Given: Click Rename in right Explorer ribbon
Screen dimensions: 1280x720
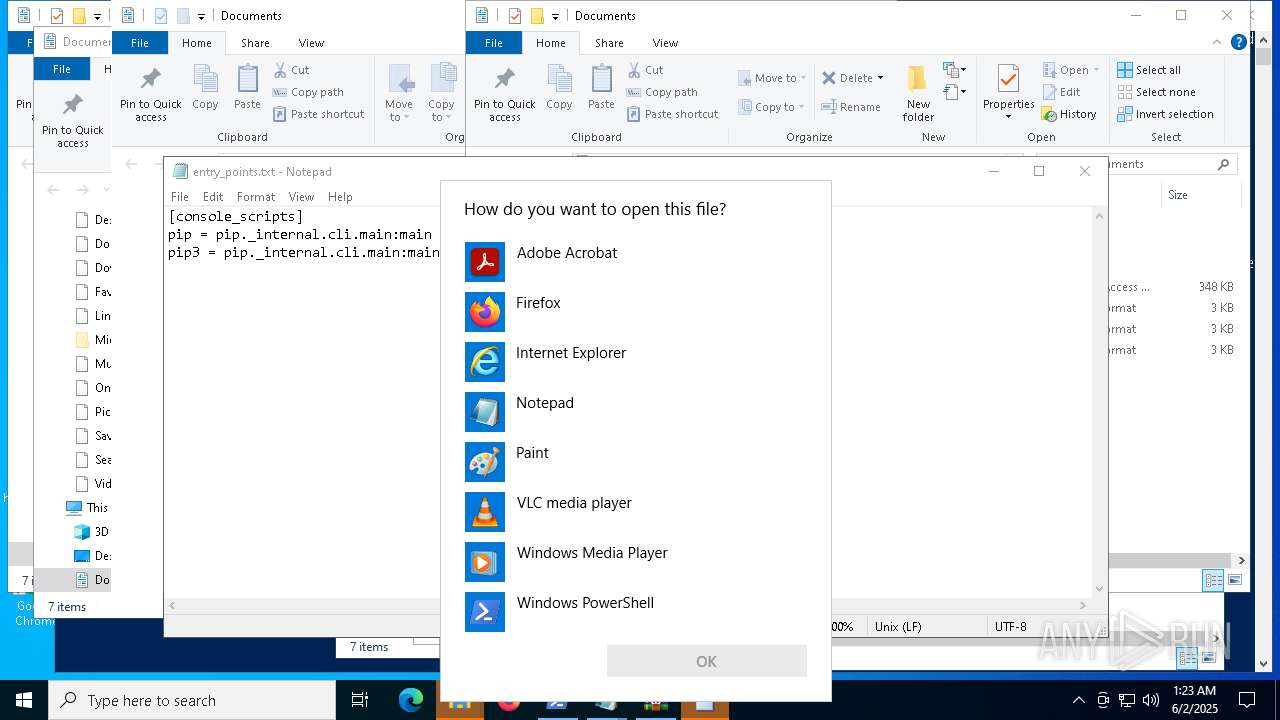Looking at the screenshot, I should 851,107.
